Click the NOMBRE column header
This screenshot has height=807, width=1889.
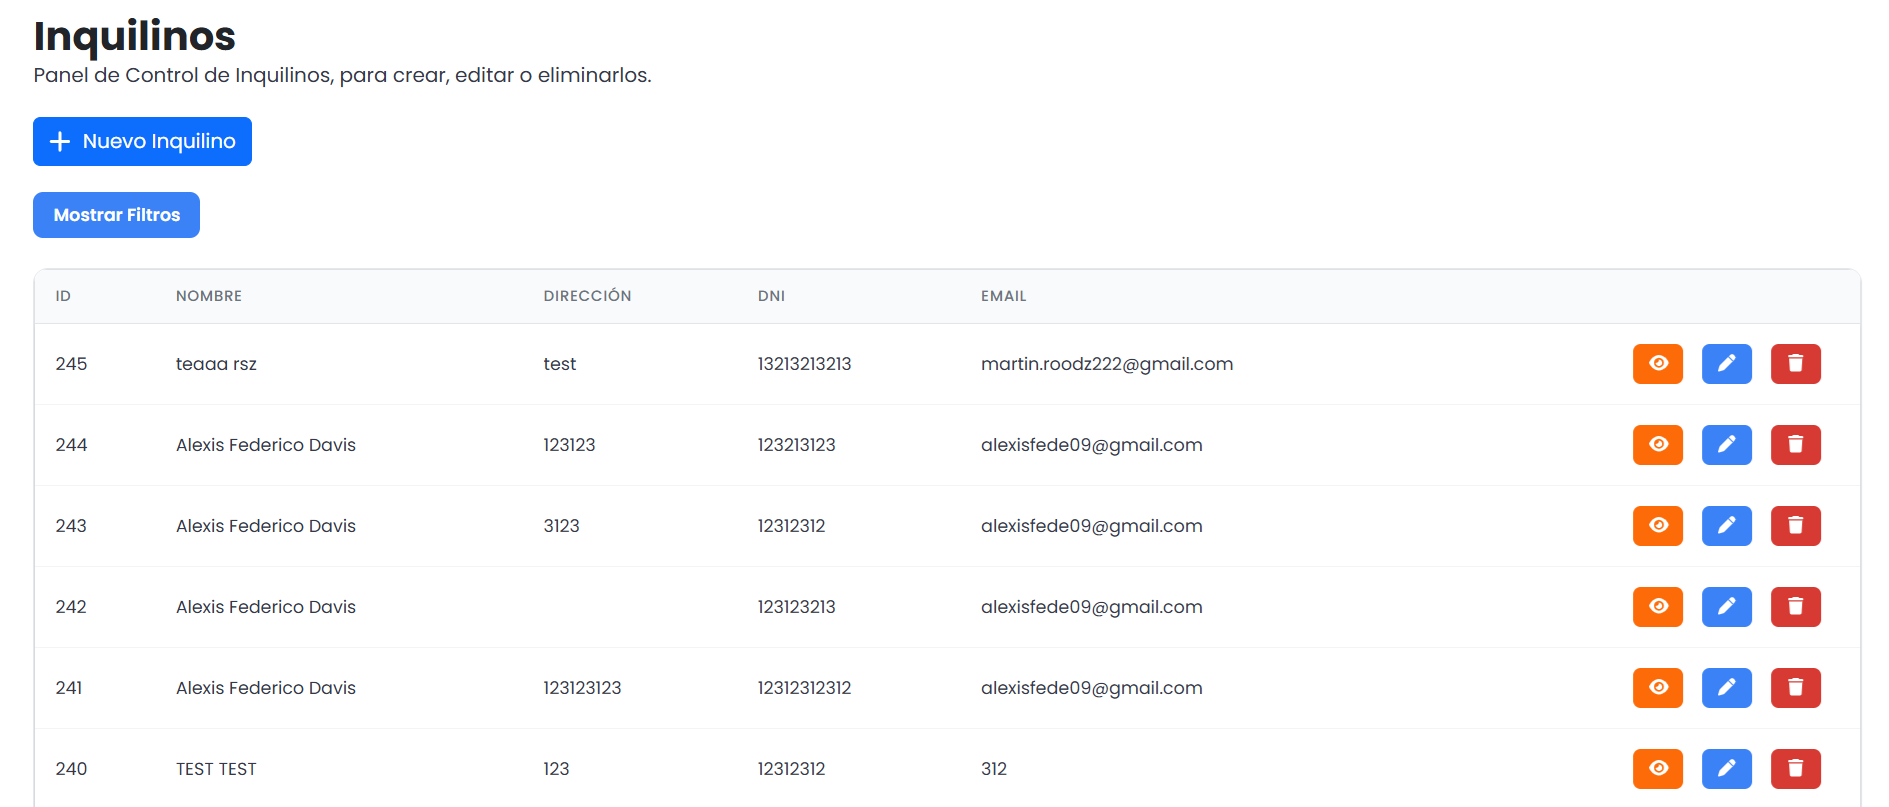coord(209,296)
